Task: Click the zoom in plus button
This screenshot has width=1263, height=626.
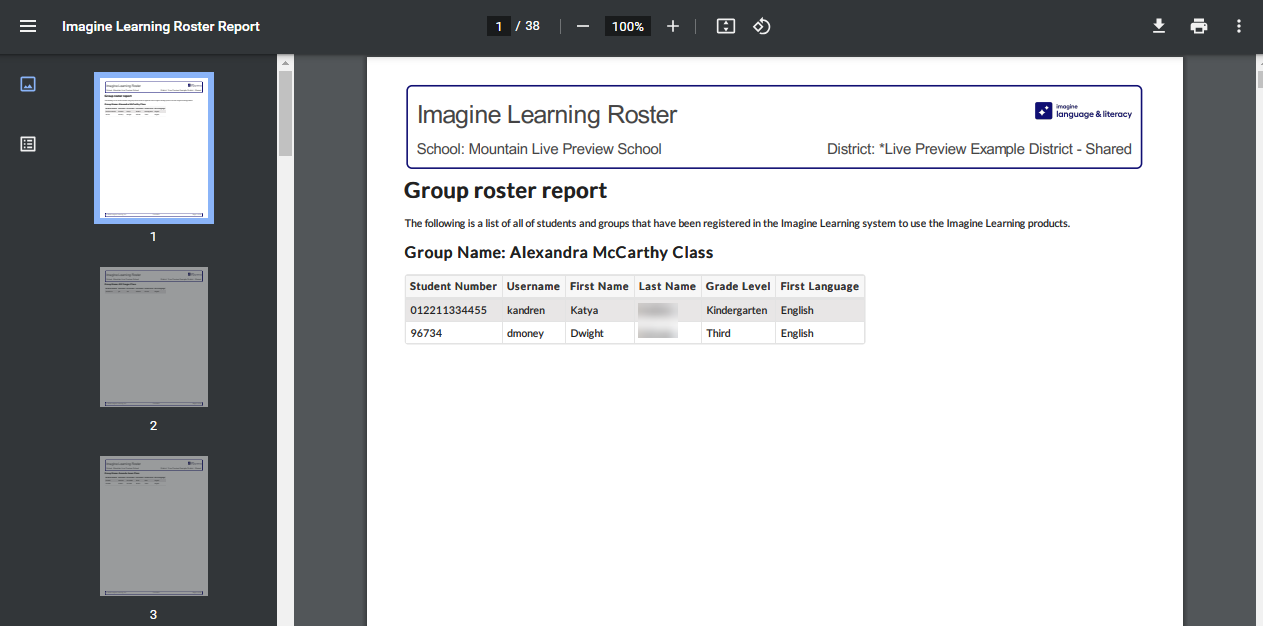Action: point(673,26)
